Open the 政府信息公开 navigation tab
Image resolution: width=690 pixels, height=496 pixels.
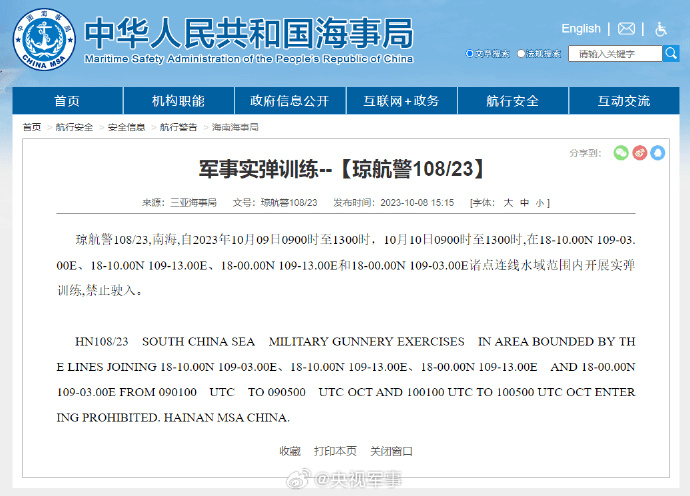290,101
